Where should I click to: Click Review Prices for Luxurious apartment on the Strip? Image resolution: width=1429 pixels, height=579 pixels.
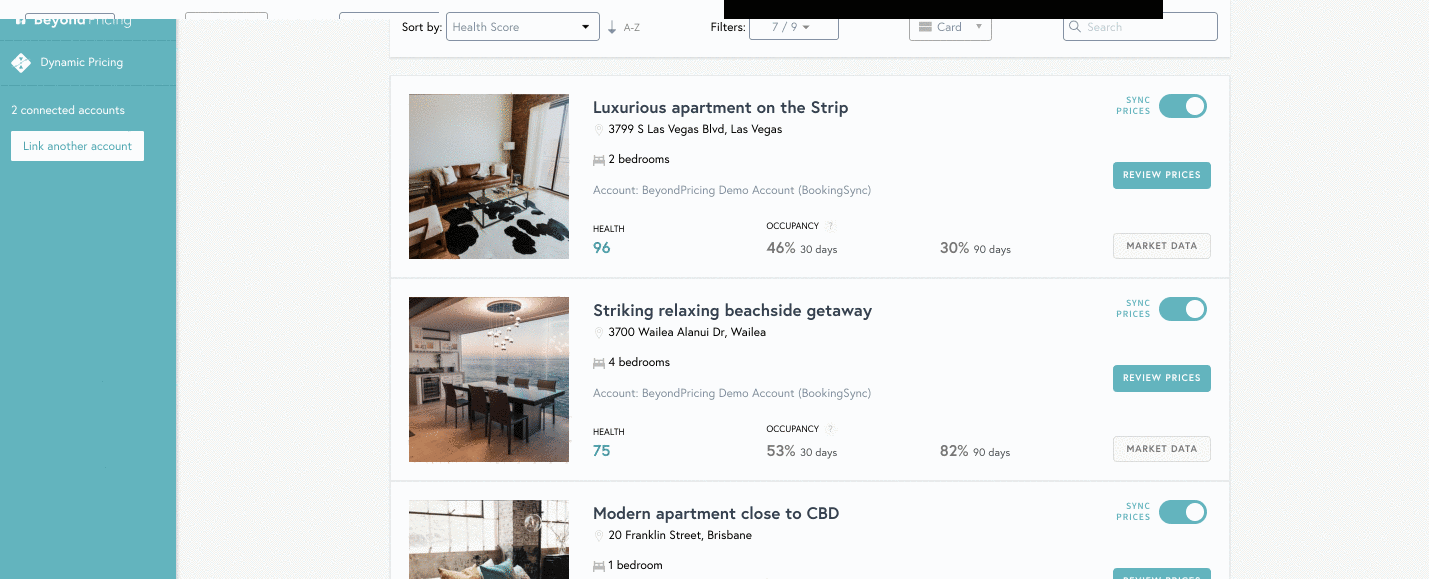point(1162,175)
